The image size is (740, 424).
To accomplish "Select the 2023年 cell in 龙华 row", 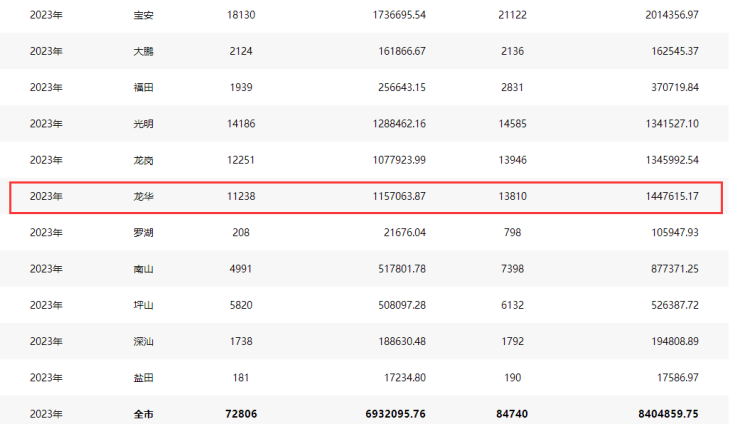I will 46,197.
